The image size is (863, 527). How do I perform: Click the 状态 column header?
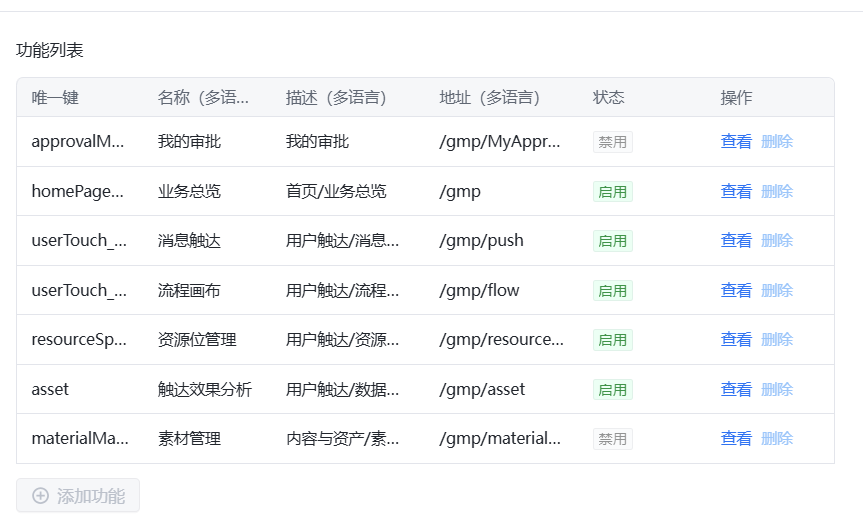pyautogui.click(x=608, y=98)
